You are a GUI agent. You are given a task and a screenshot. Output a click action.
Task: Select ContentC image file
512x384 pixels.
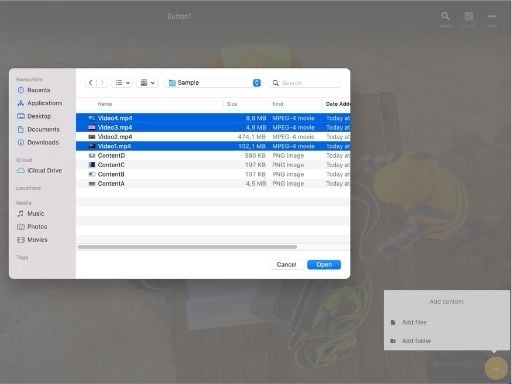pyautogui.click(x=213, y=165)
